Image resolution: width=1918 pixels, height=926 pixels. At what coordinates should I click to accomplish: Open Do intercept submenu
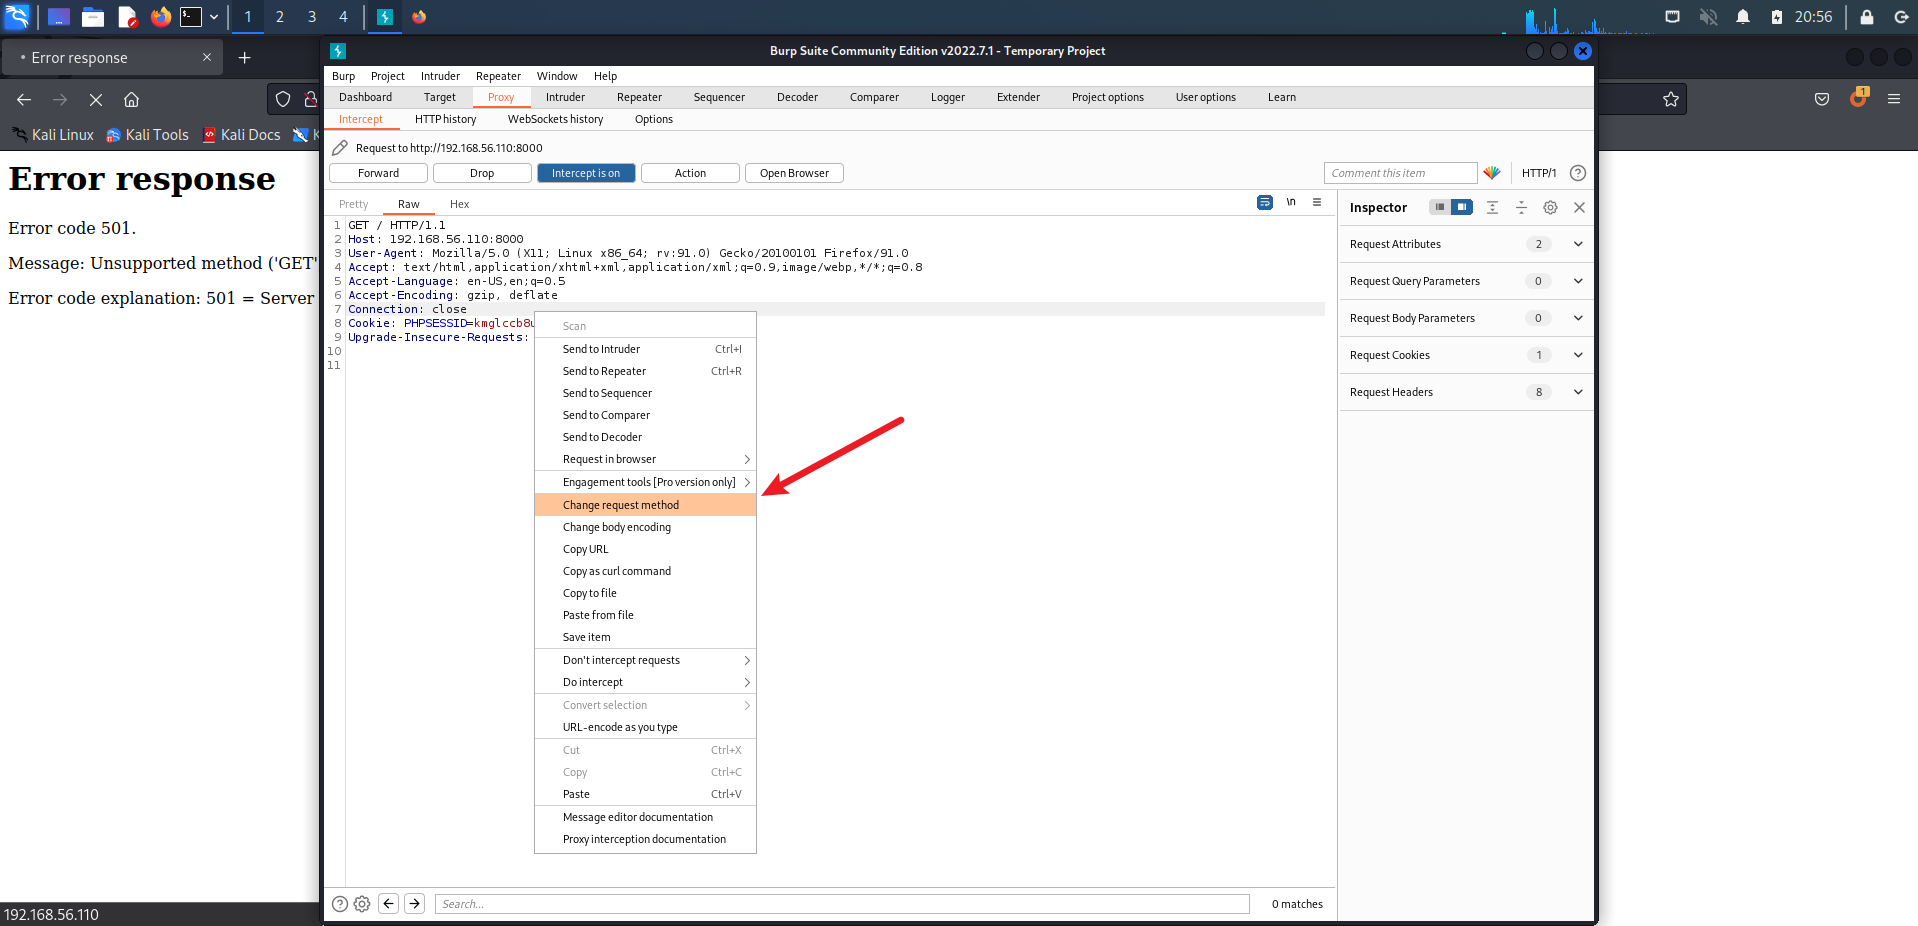(x=645, y=682)
